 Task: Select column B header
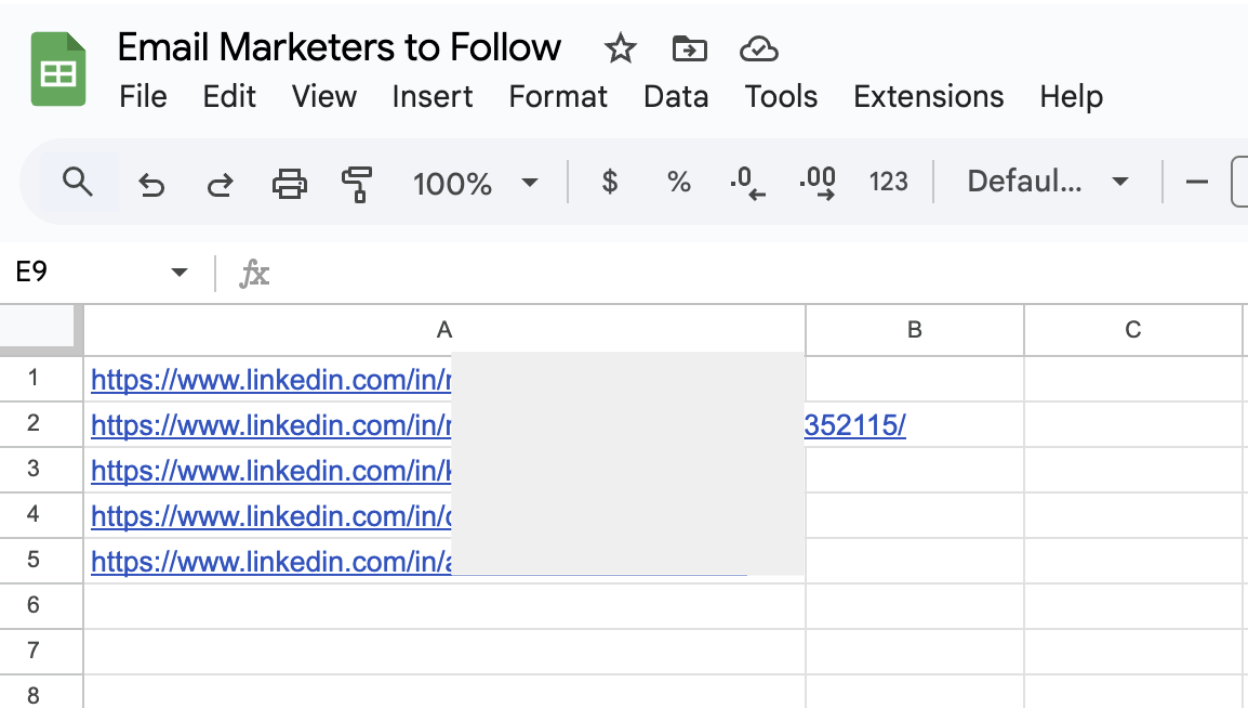pos(914,330)
